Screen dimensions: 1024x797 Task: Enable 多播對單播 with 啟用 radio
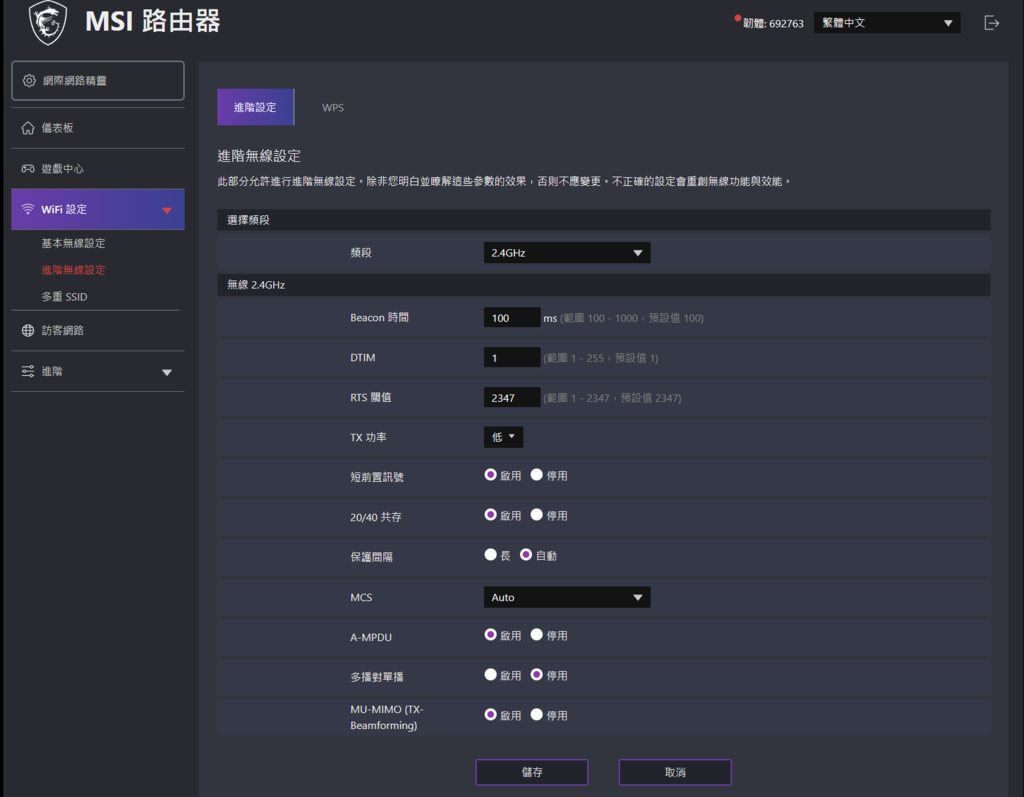click(x=490, y=674)
